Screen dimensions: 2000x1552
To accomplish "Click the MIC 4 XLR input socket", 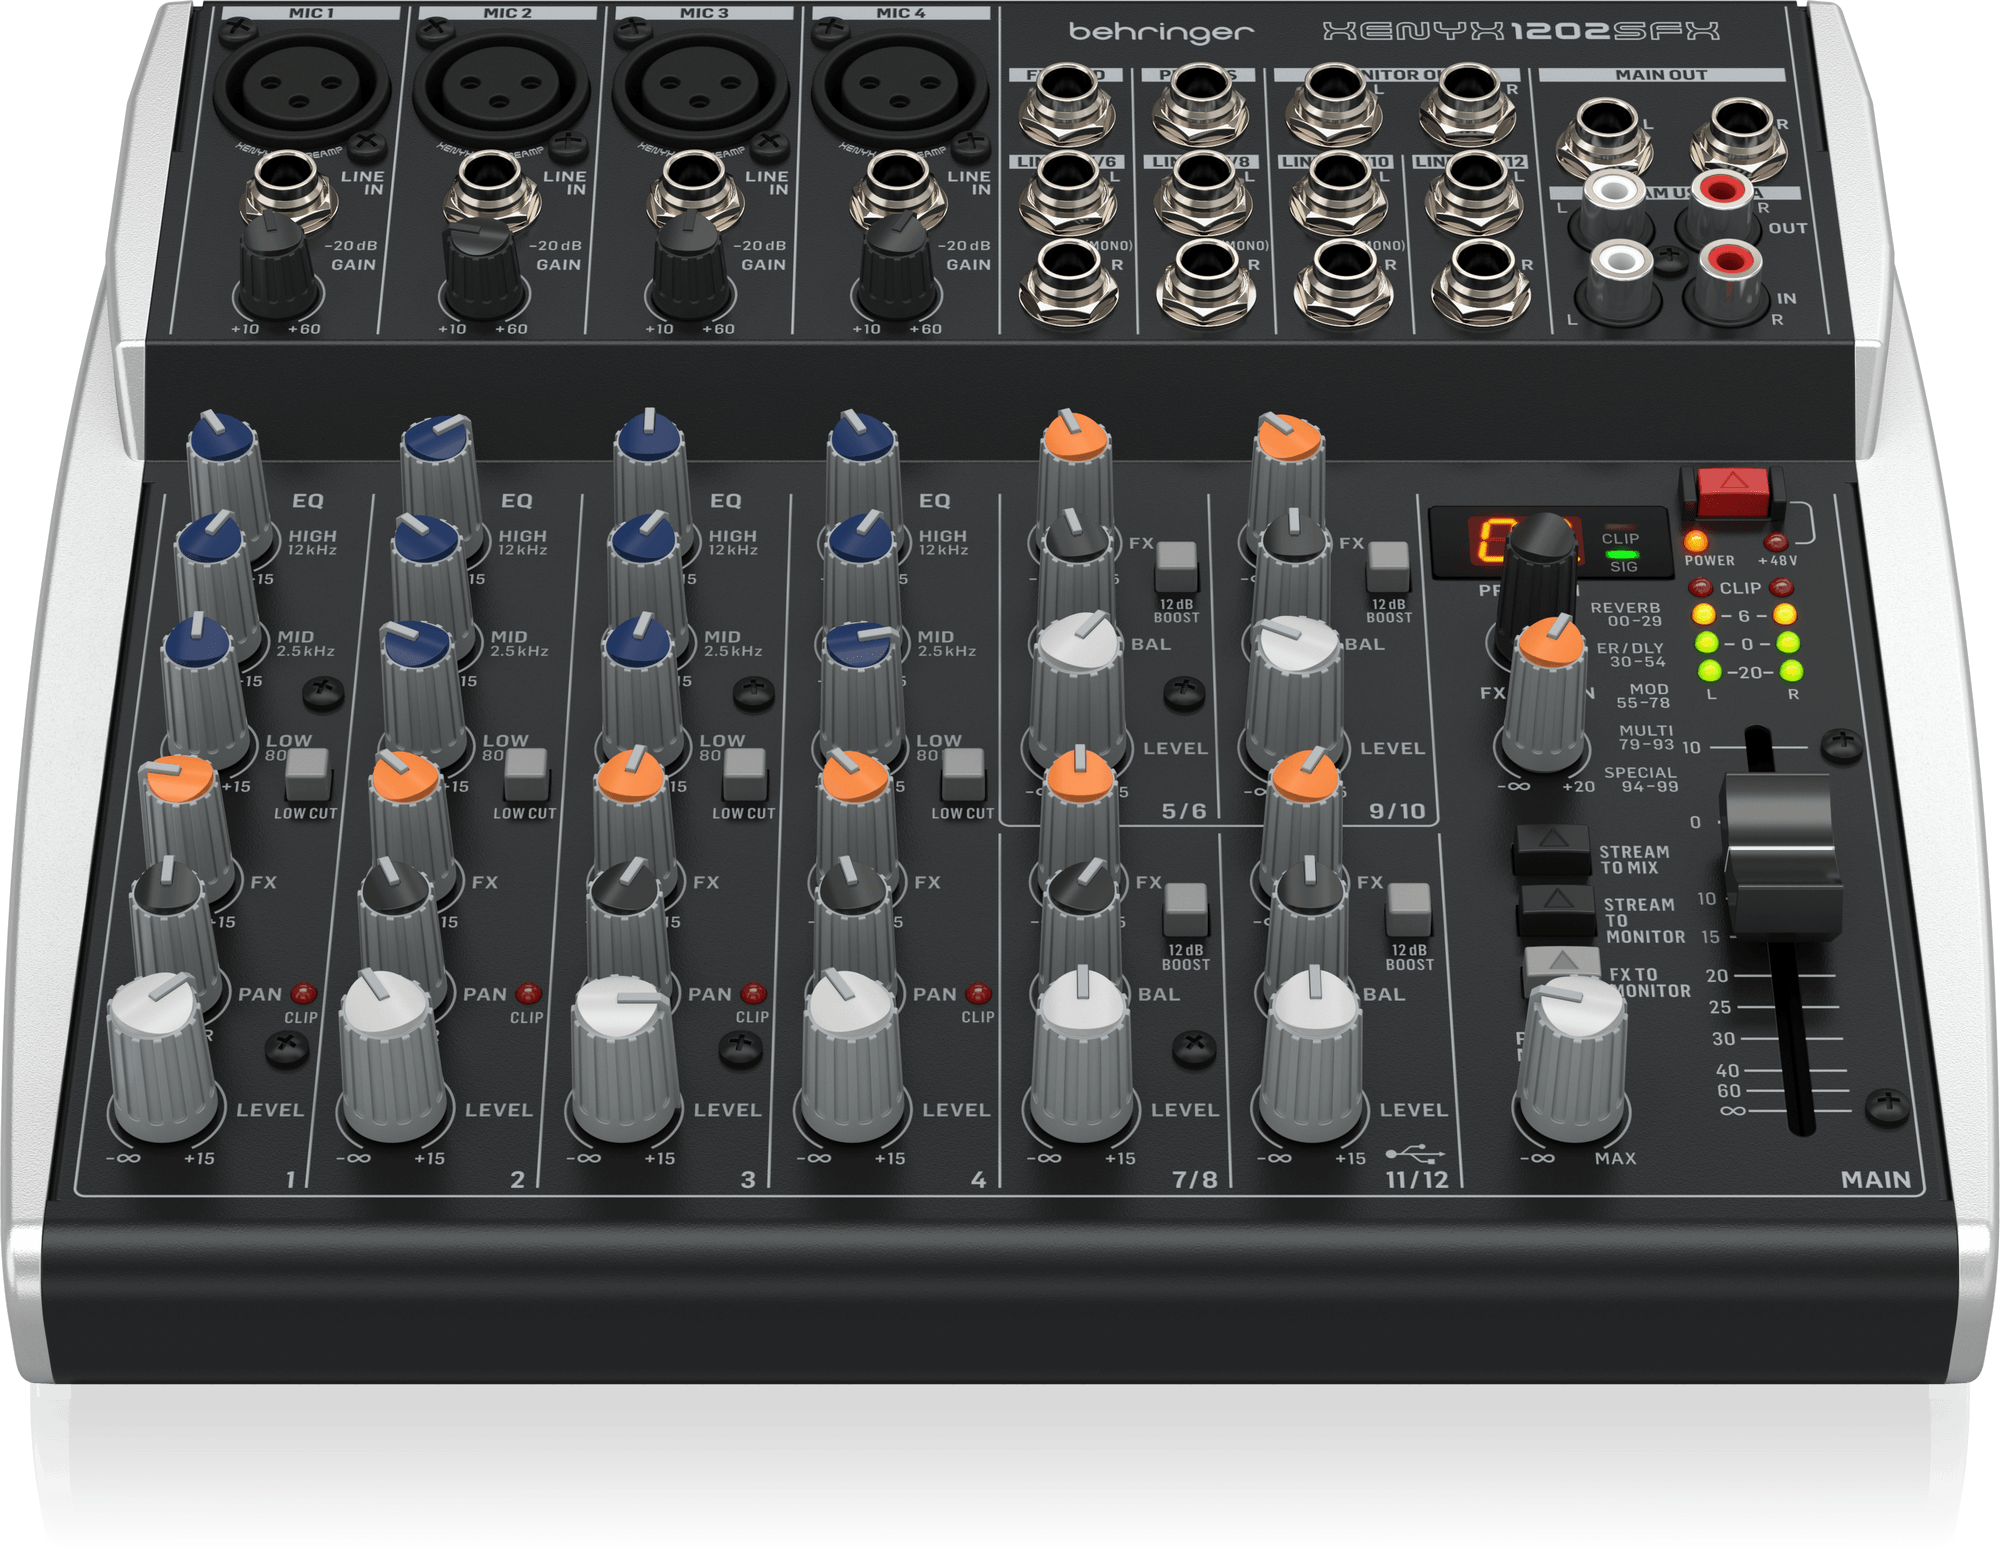I will coord(898,88).
